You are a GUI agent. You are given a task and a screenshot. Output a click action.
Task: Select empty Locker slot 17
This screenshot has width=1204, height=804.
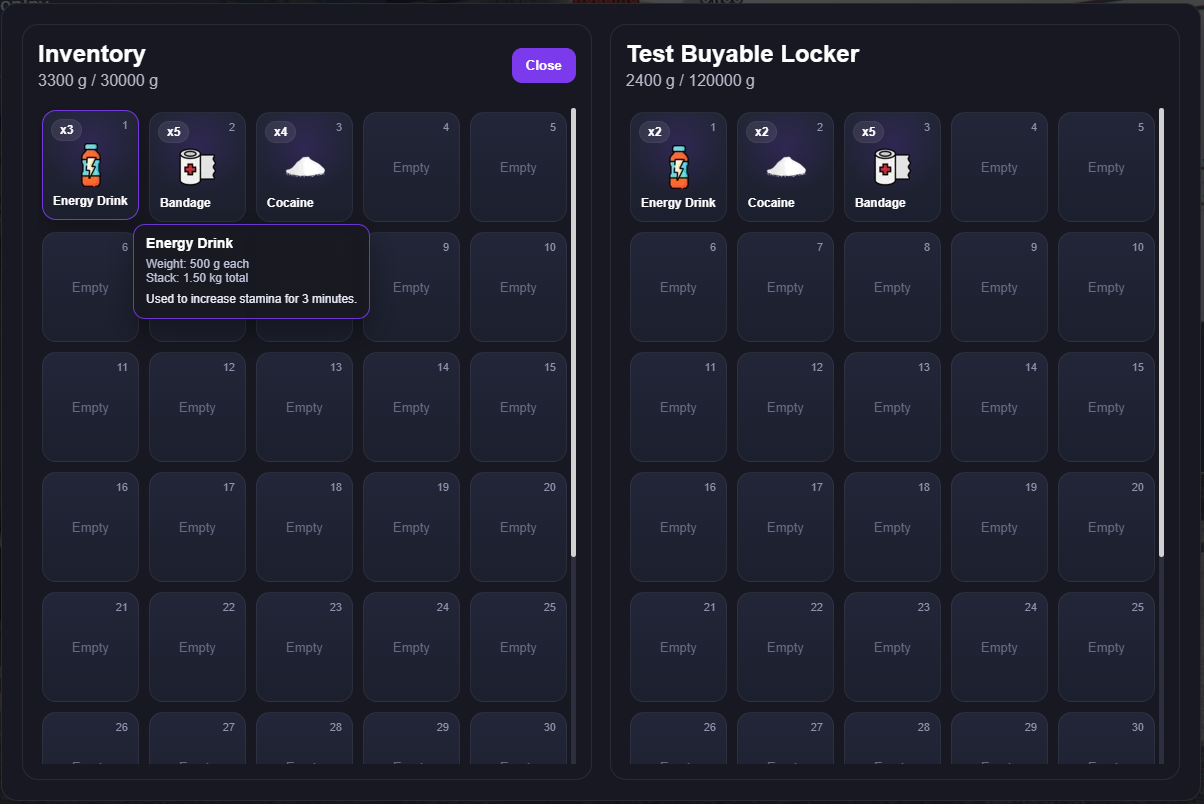785,527
